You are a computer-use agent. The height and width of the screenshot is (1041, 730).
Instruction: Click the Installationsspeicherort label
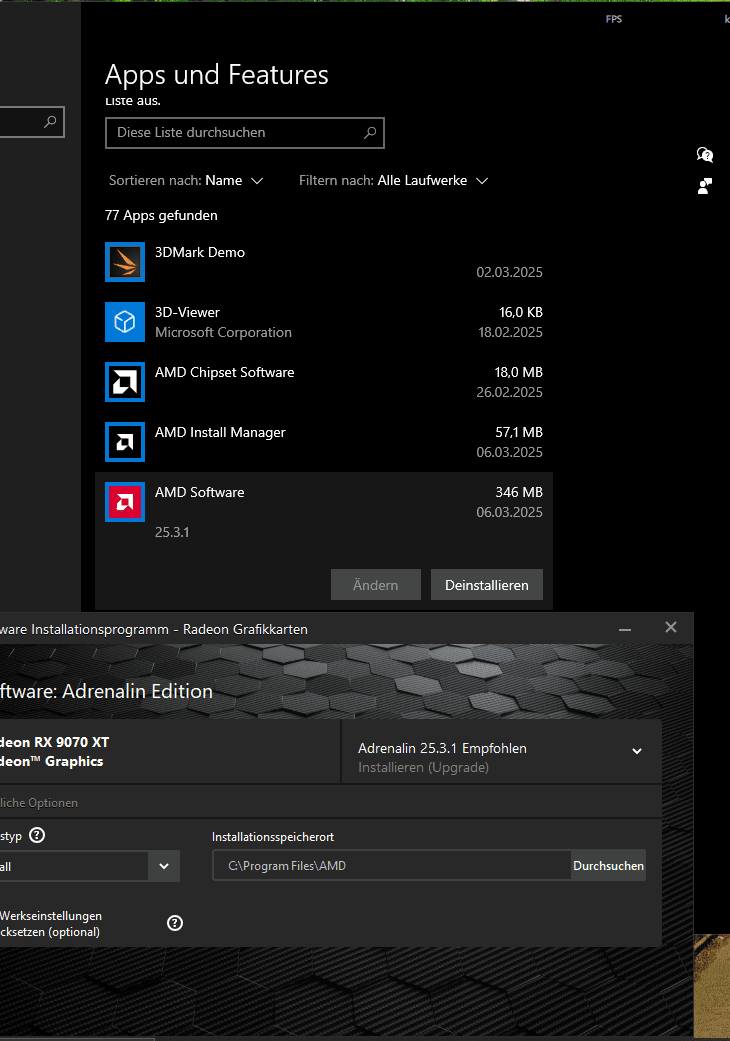coord(273,837)
